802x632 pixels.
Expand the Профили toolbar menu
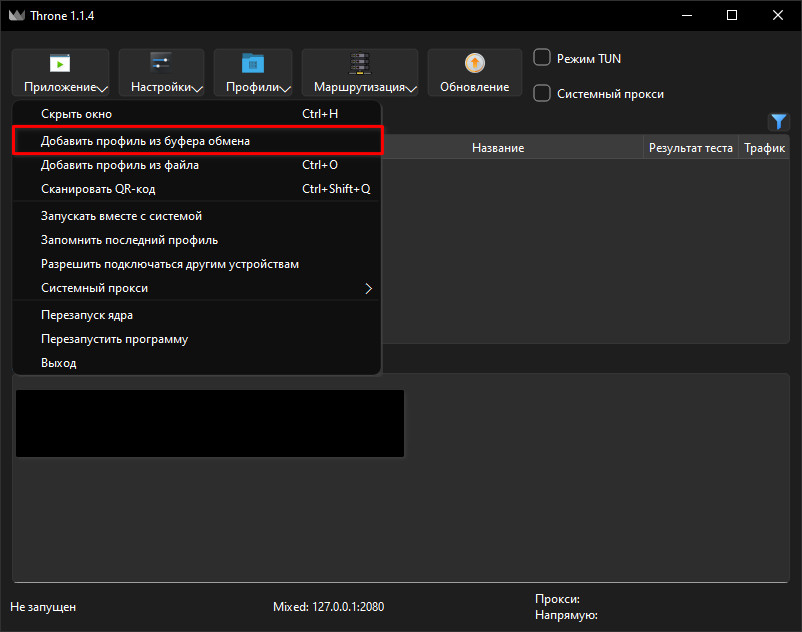pos(253,73)
